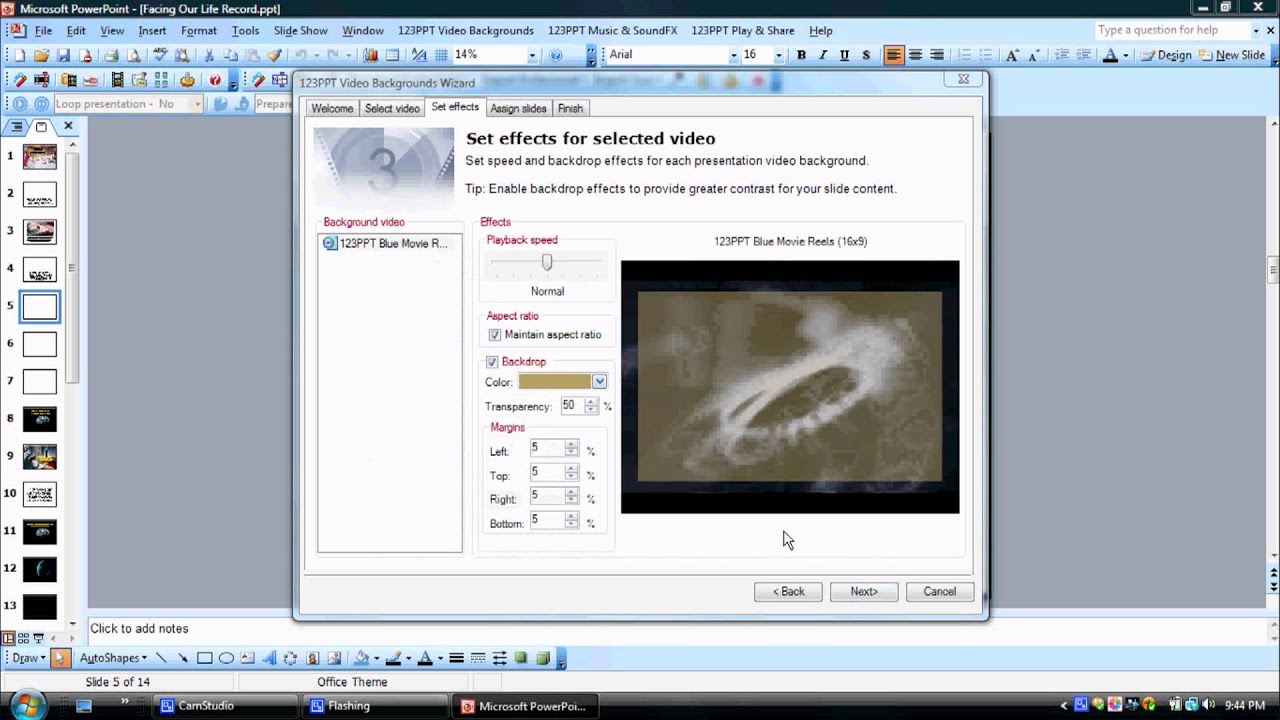Click the tan backdrop color swatch
The width and height of the screenshot is (1280, 720).
pyautogui.click(x=555, y=382)
